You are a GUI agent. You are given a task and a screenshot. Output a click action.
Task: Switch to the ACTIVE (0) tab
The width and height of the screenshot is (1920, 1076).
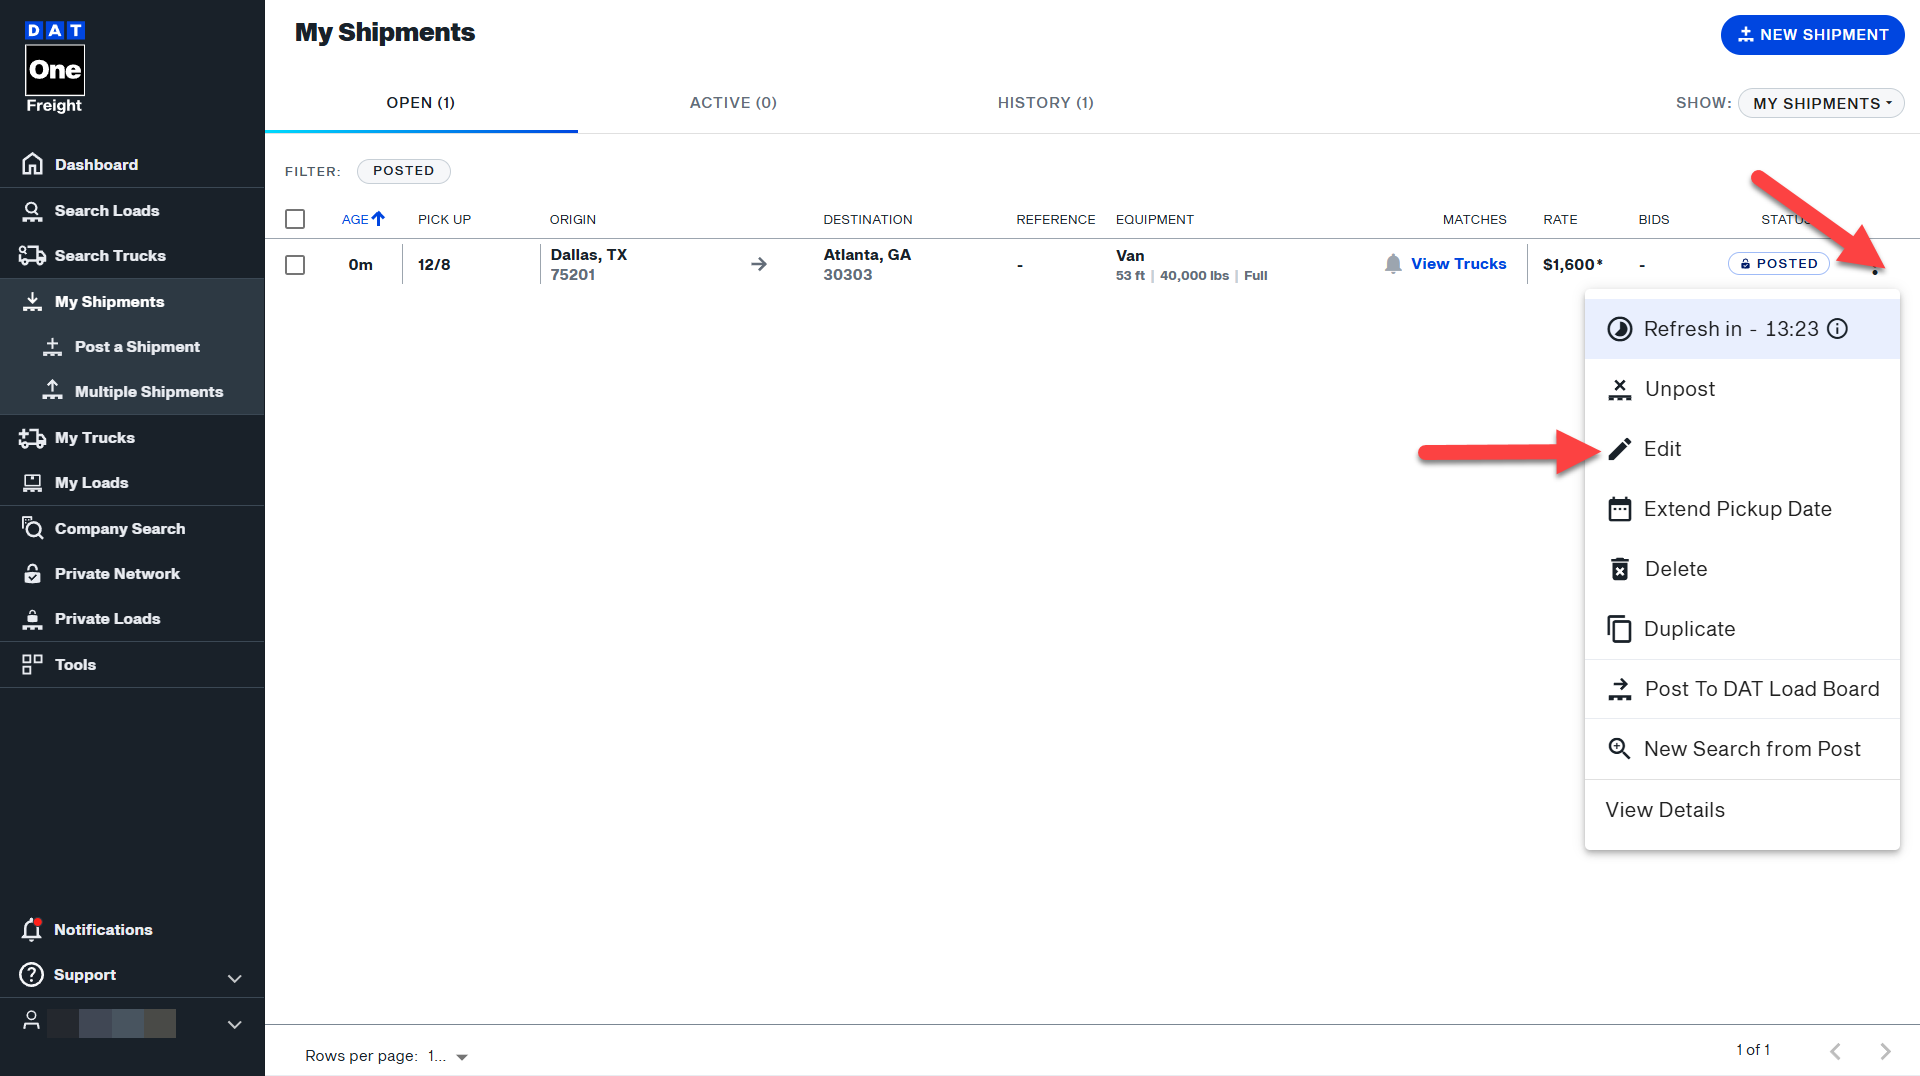733,103
